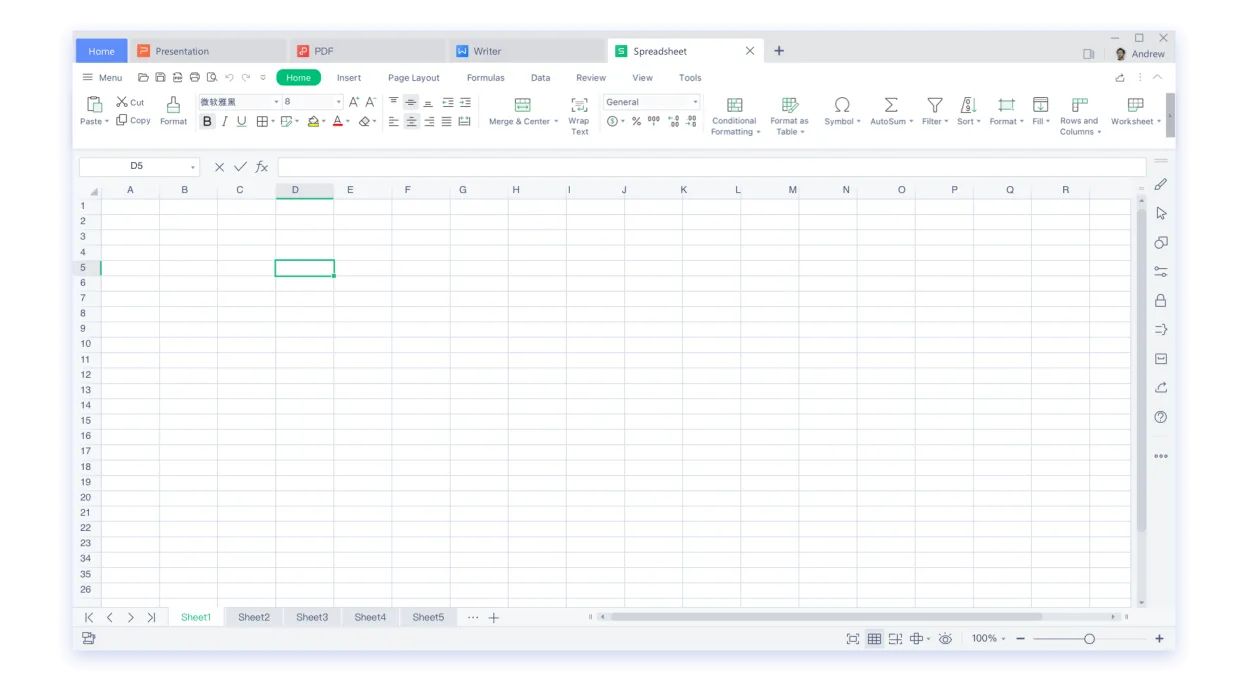Screen dimensions: 1248x691
Task: Cut the selection with the scissors icon
Action: coord(122,102)
